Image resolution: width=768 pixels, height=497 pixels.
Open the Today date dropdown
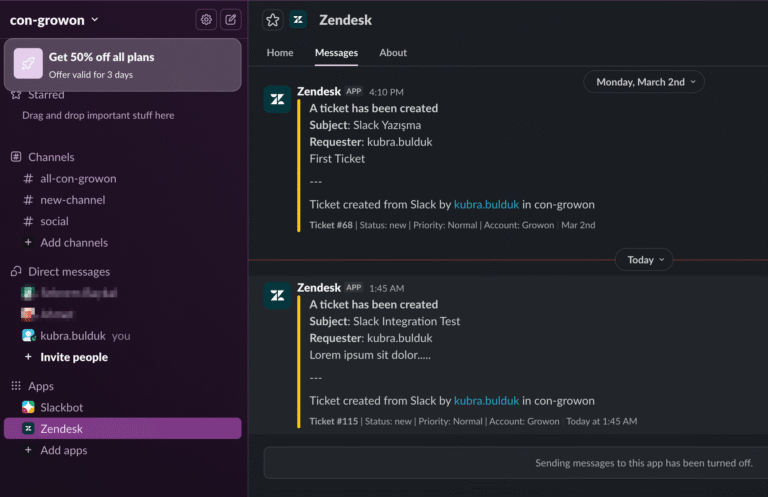coord(644,260)
